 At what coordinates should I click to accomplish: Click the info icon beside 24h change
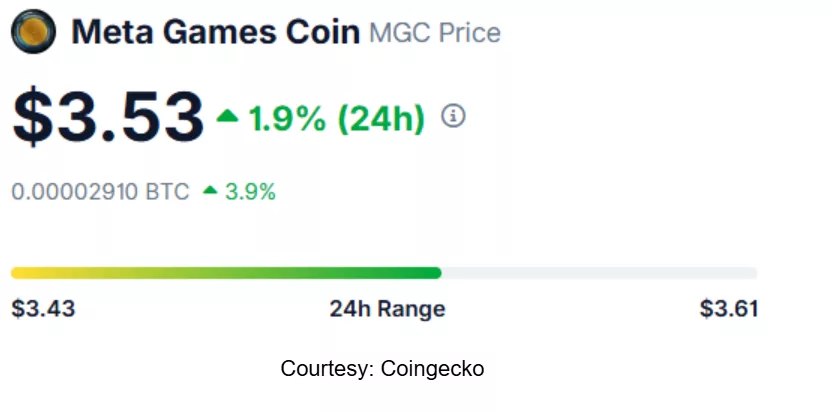pos(454,117)
